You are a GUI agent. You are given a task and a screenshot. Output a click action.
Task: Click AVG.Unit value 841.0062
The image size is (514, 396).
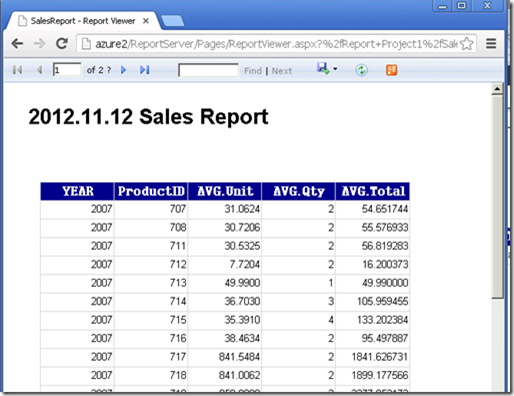pyautogui.click(x=239, y=376)
